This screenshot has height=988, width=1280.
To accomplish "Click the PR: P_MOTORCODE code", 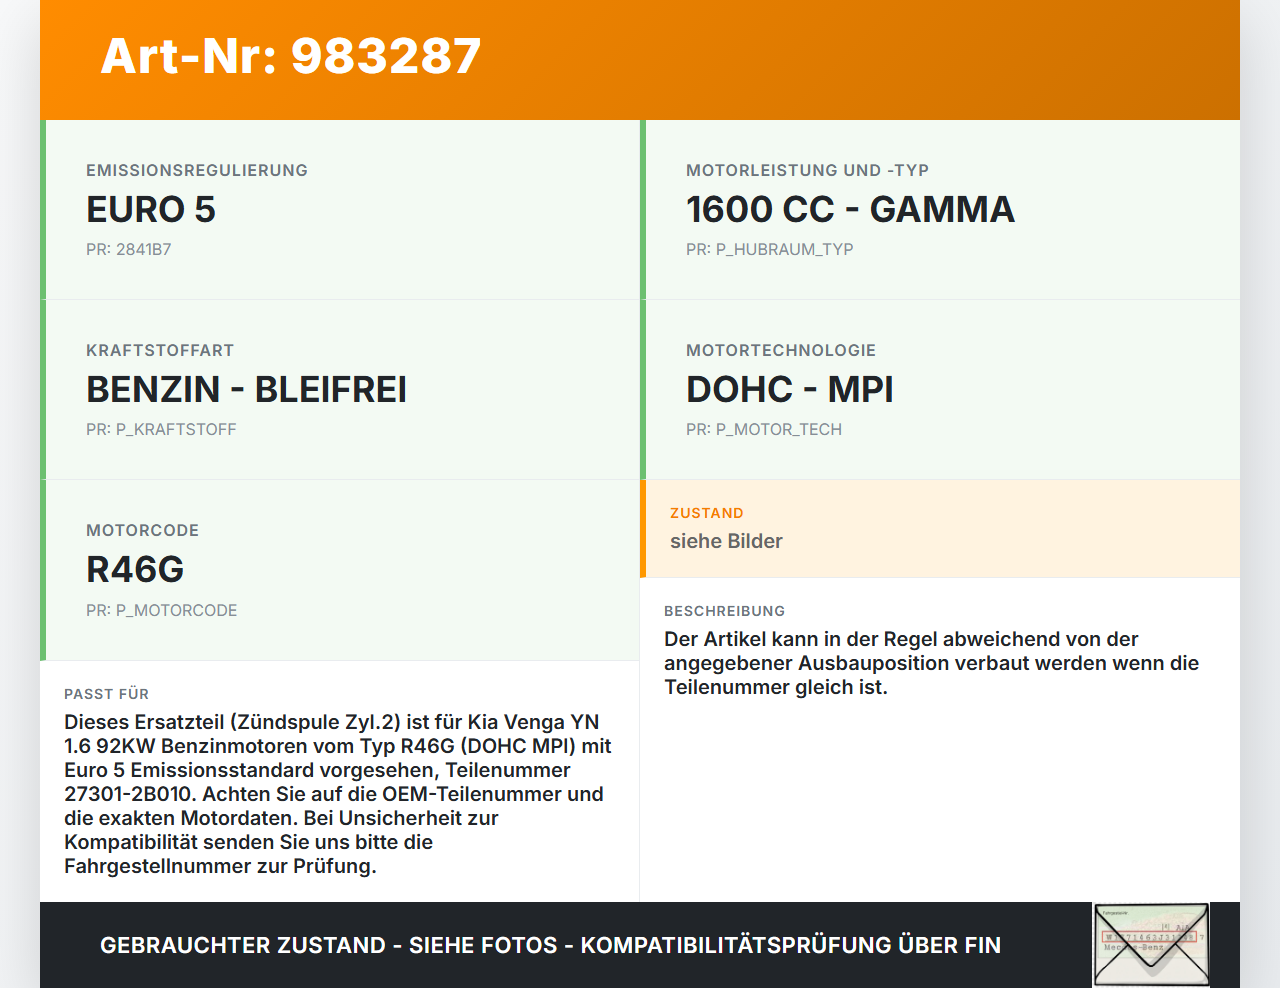I will [x=161, y=610].
